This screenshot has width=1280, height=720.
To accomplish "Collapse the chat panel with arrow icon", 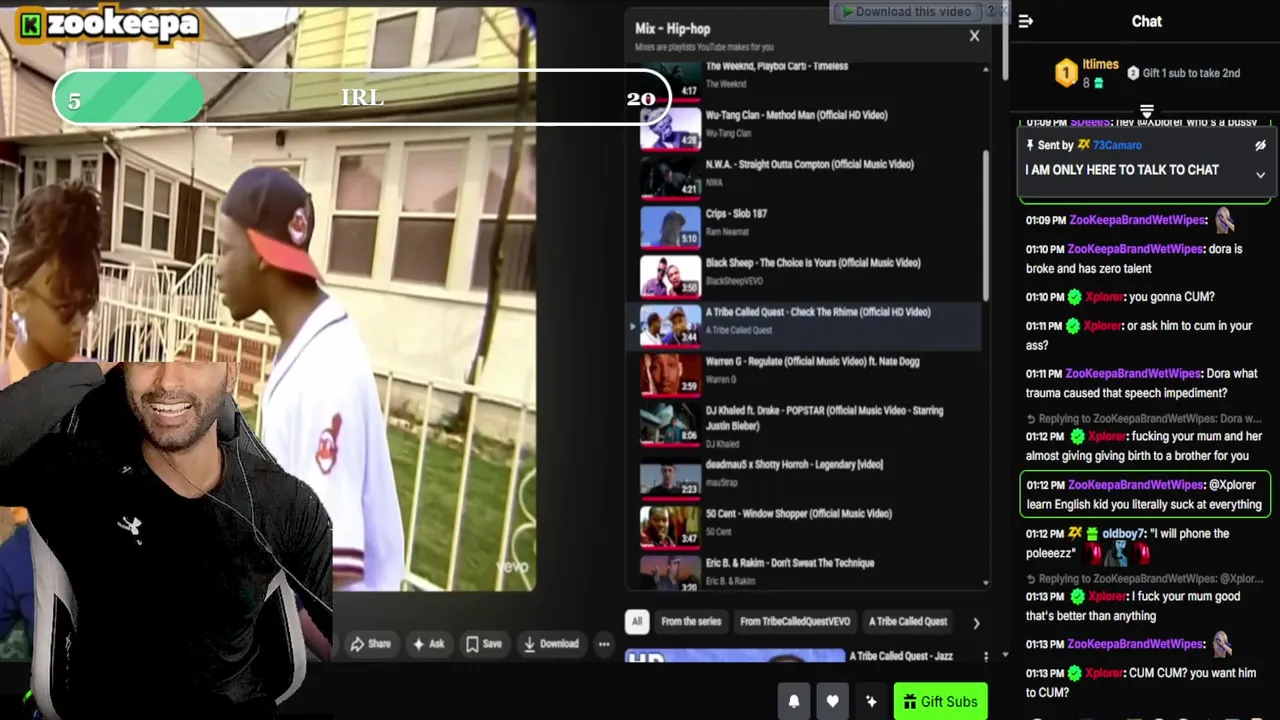I will 1025,21.
